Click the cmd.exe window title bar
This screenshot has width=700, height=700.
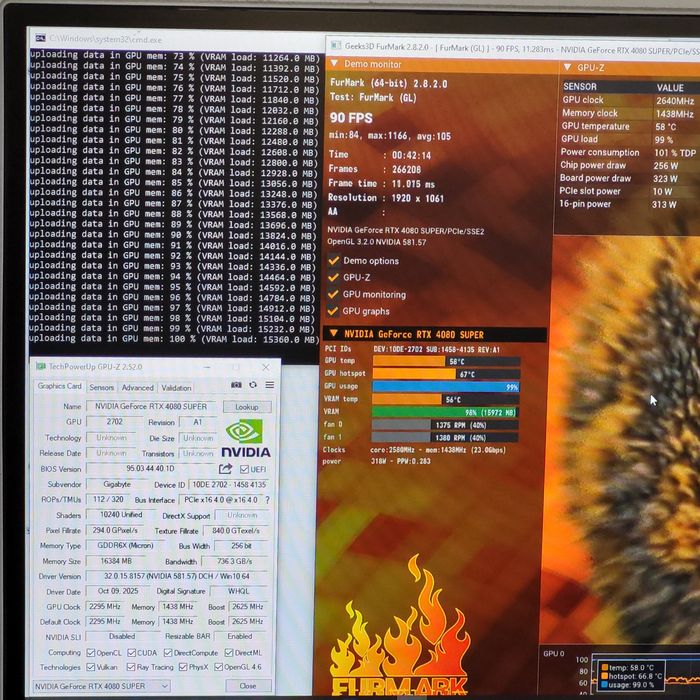(177, 39)
